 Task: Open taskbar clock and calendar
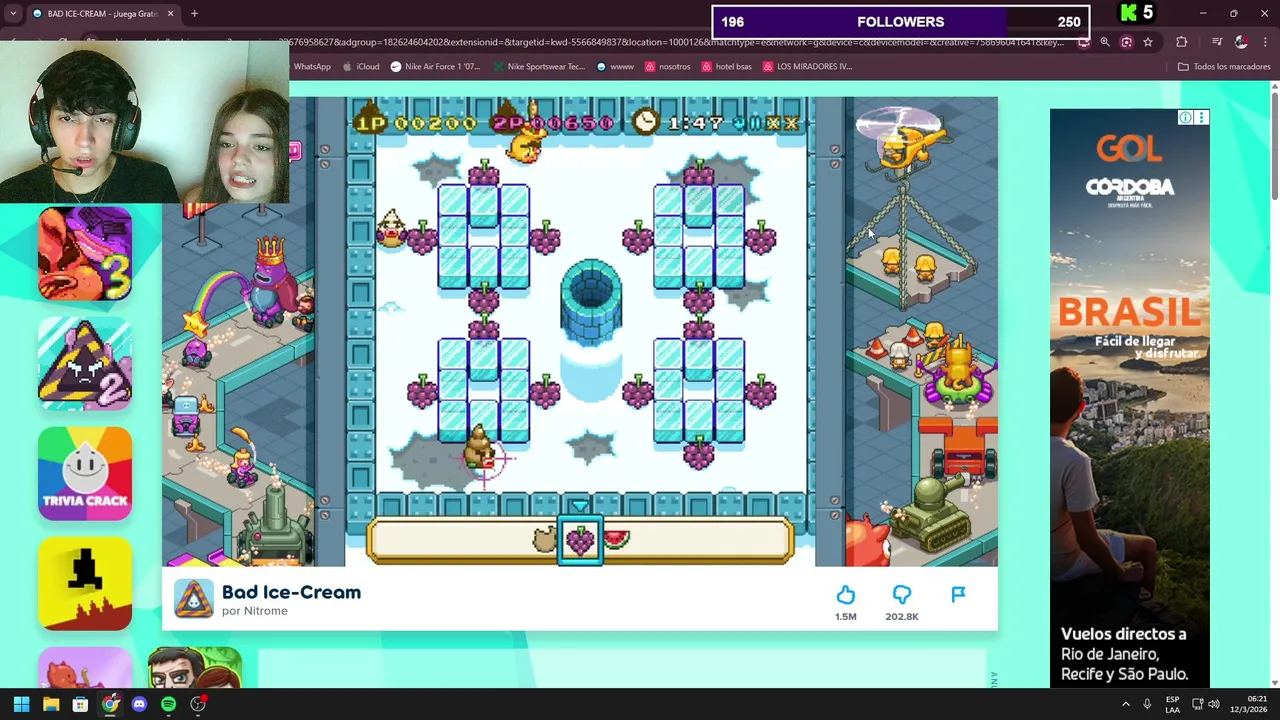(x=1248, y=704)
